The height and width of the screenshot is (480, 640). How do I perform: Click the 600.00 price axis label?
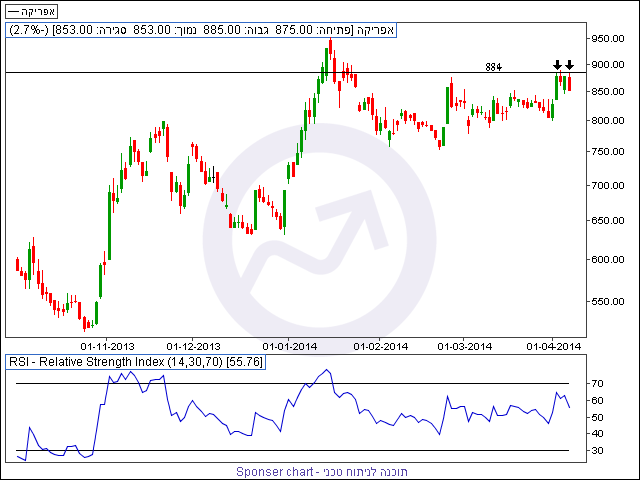[608, 260]
